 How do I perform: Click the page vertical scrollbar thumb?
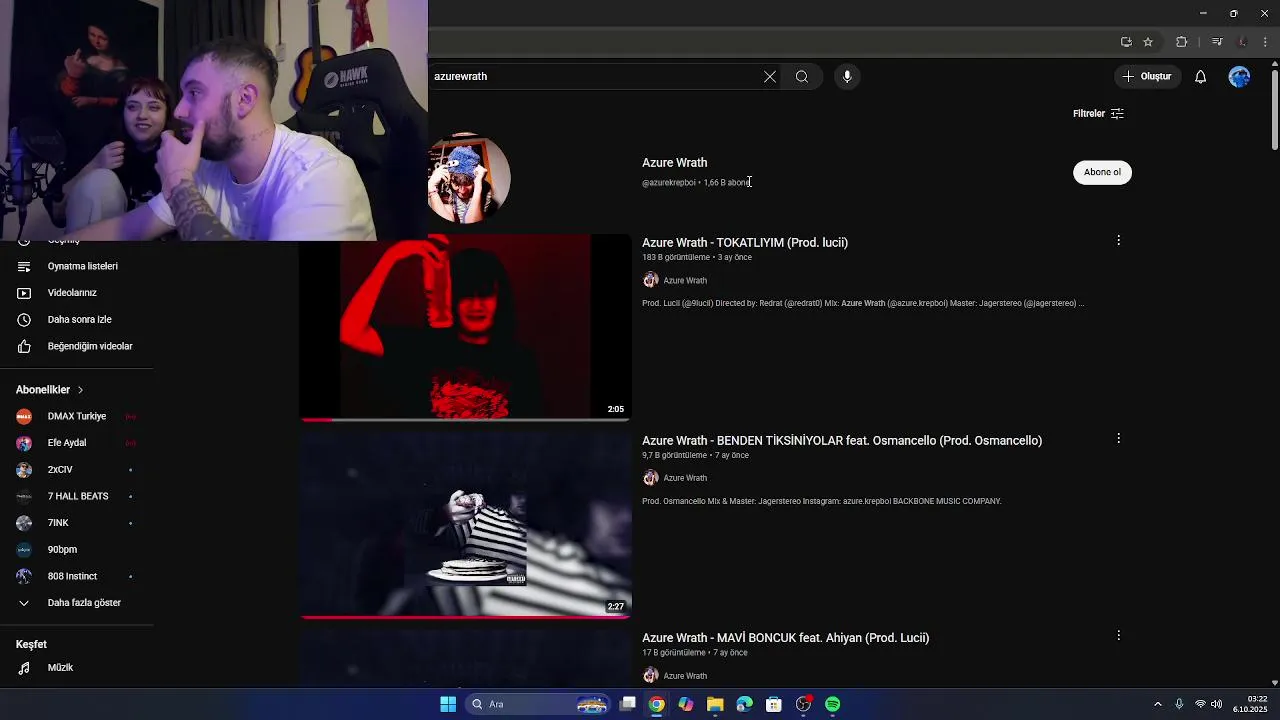pos(1274,110)
